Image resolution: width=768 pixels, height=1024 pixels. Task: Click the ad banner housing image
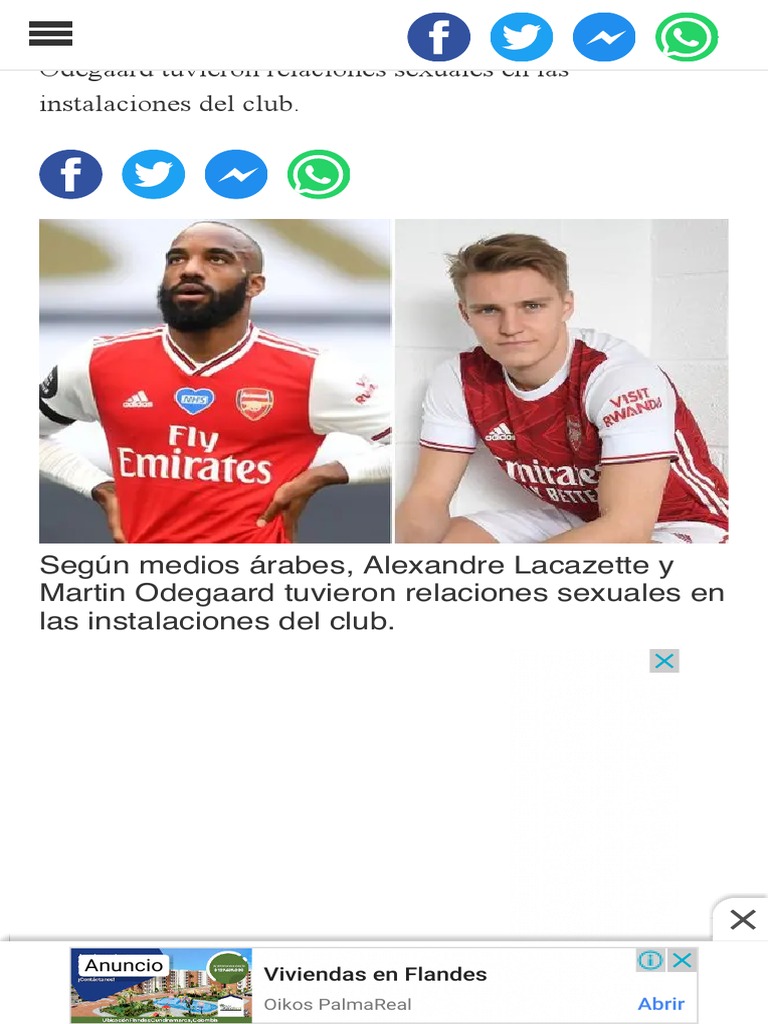[161, 985]
